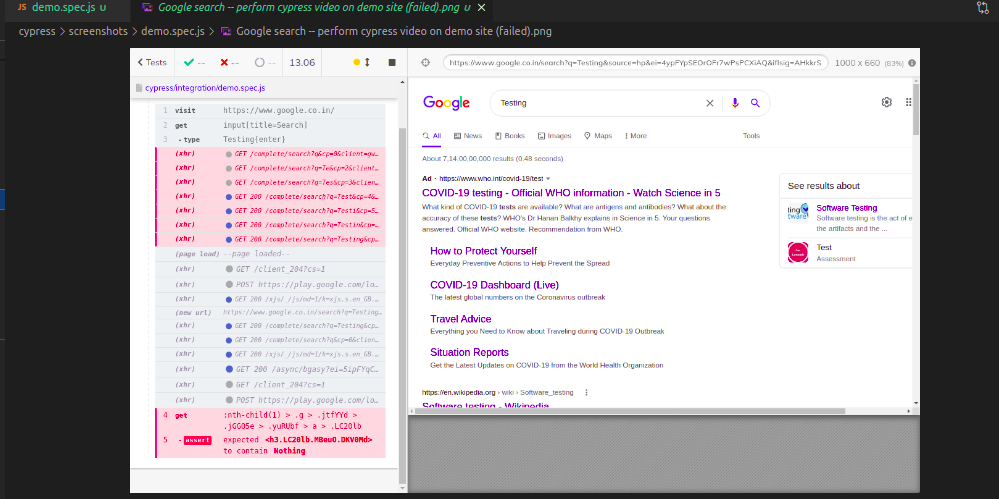999x499 pixels.
Task: Expand the breadcrumb item 'screenshots'
Action: click(97, 31)
